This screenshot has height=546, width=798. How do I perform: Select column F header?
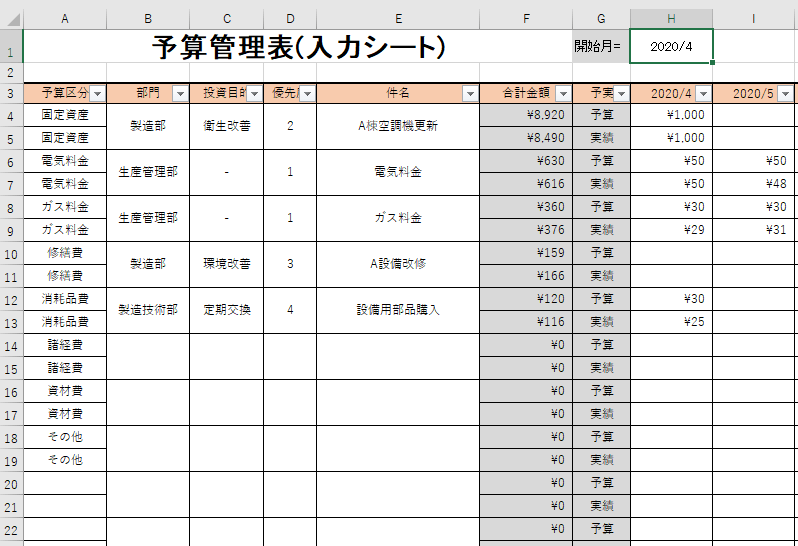[x=526, y=19]
